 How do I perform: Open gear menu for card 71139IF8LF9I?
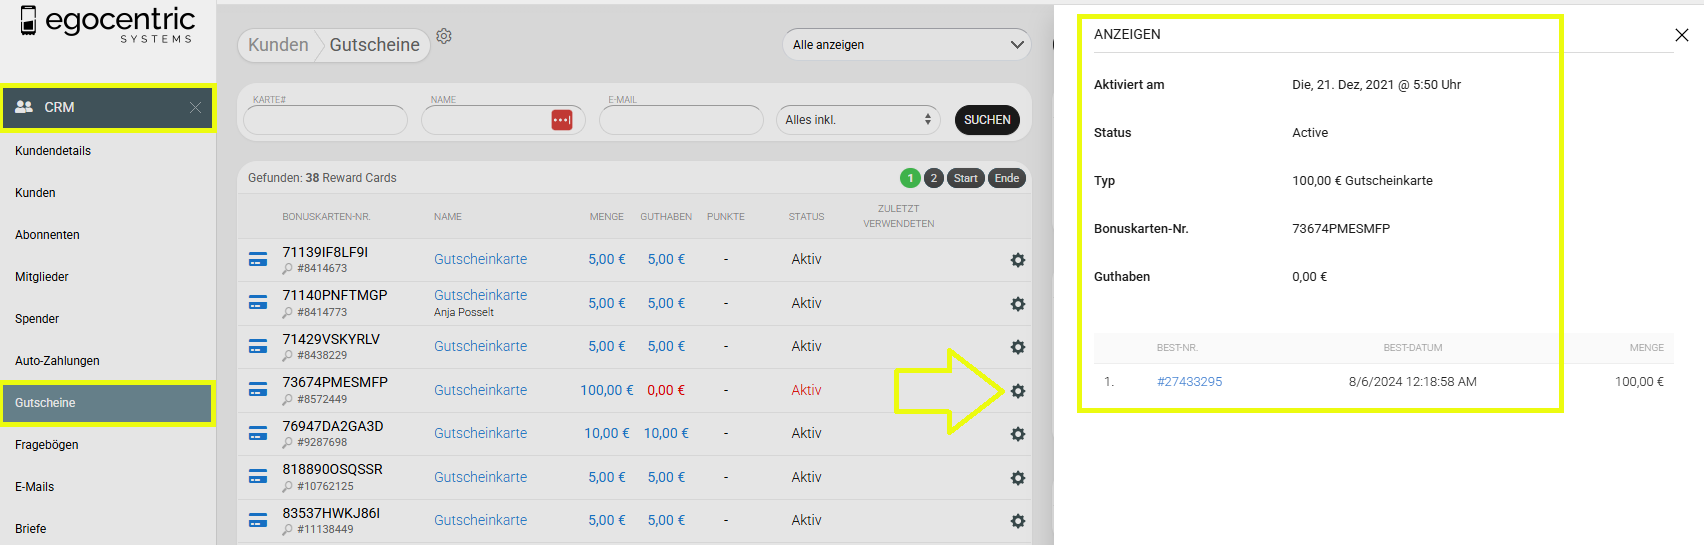(1017, 260)
